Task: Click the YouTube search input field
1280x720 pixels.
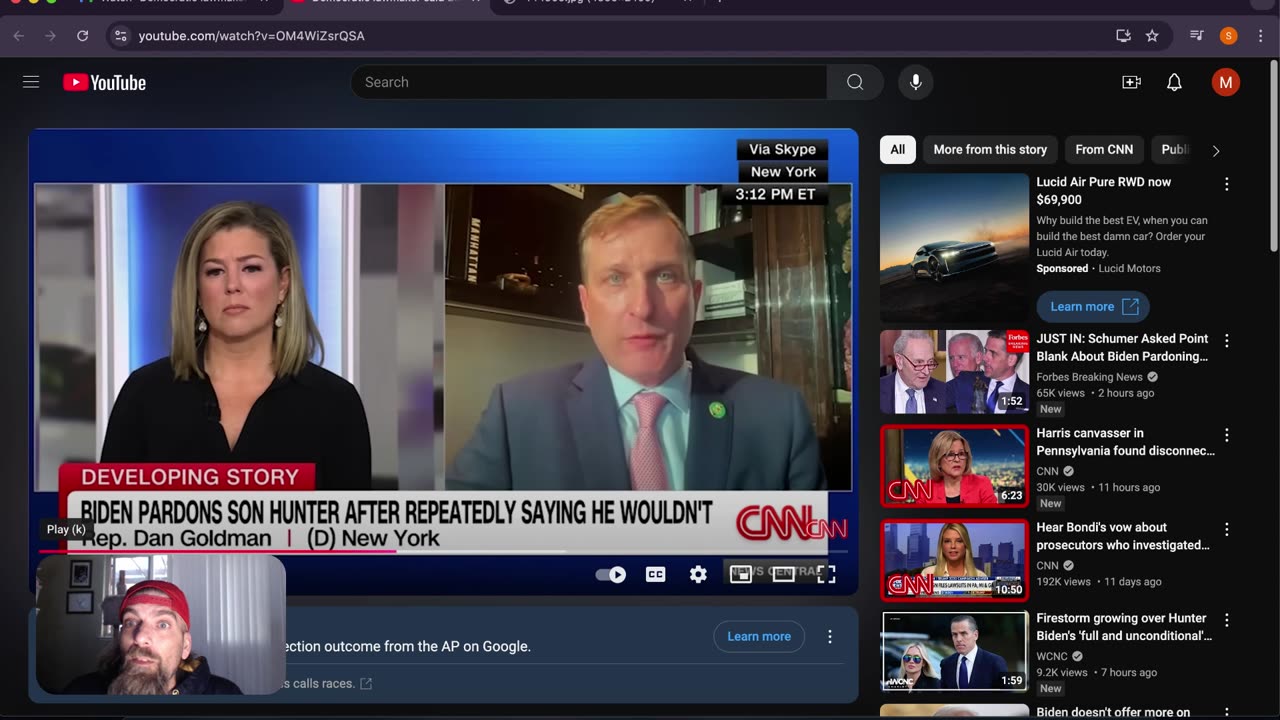Action: (x=589, y=82)
